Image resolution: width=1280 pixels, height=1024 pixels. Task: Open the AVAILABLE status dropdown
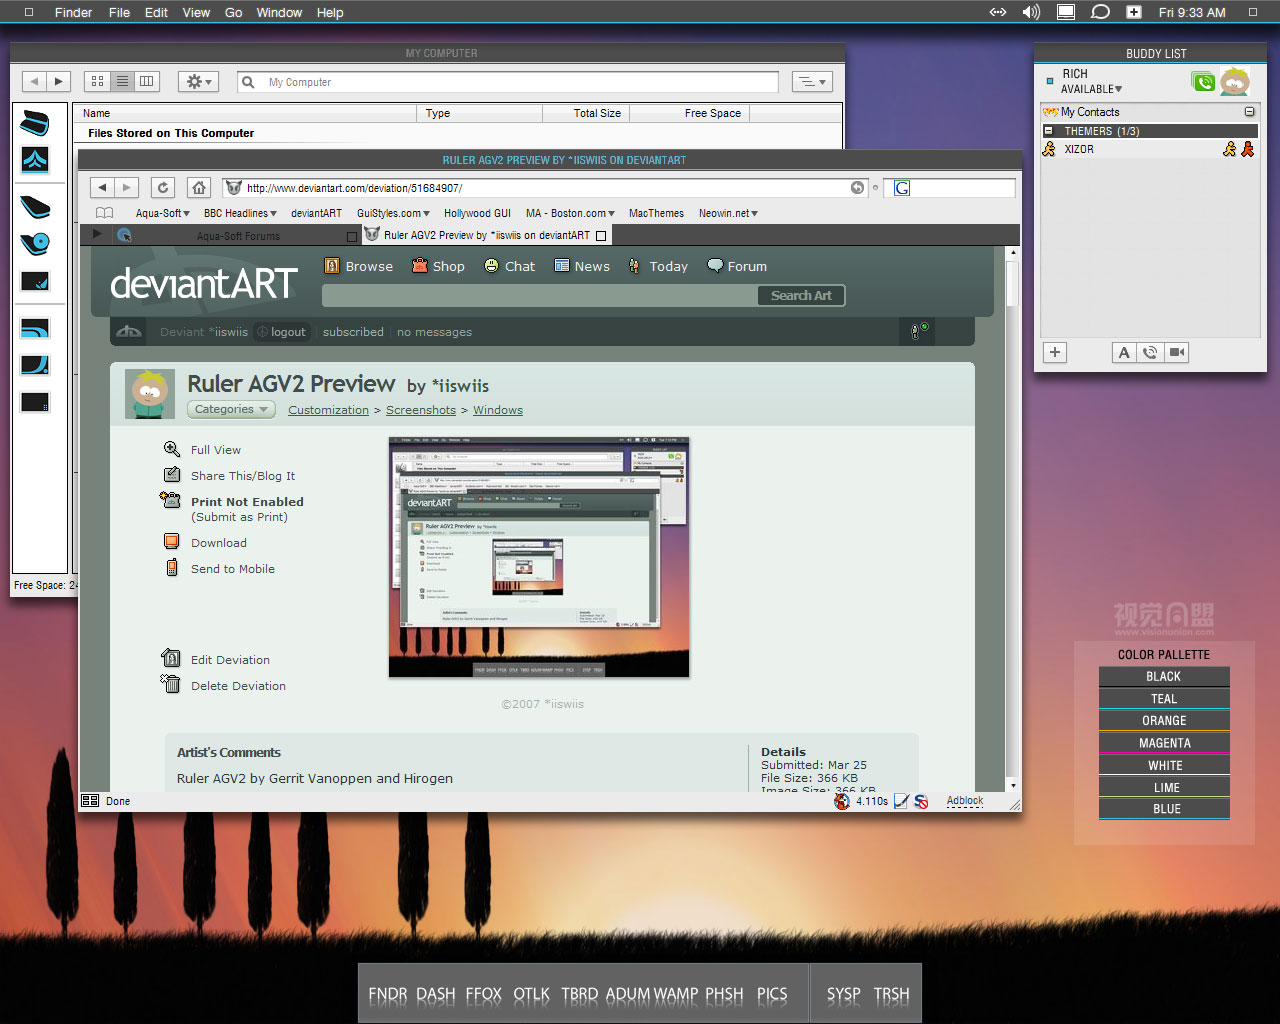tap(1092, 89)
